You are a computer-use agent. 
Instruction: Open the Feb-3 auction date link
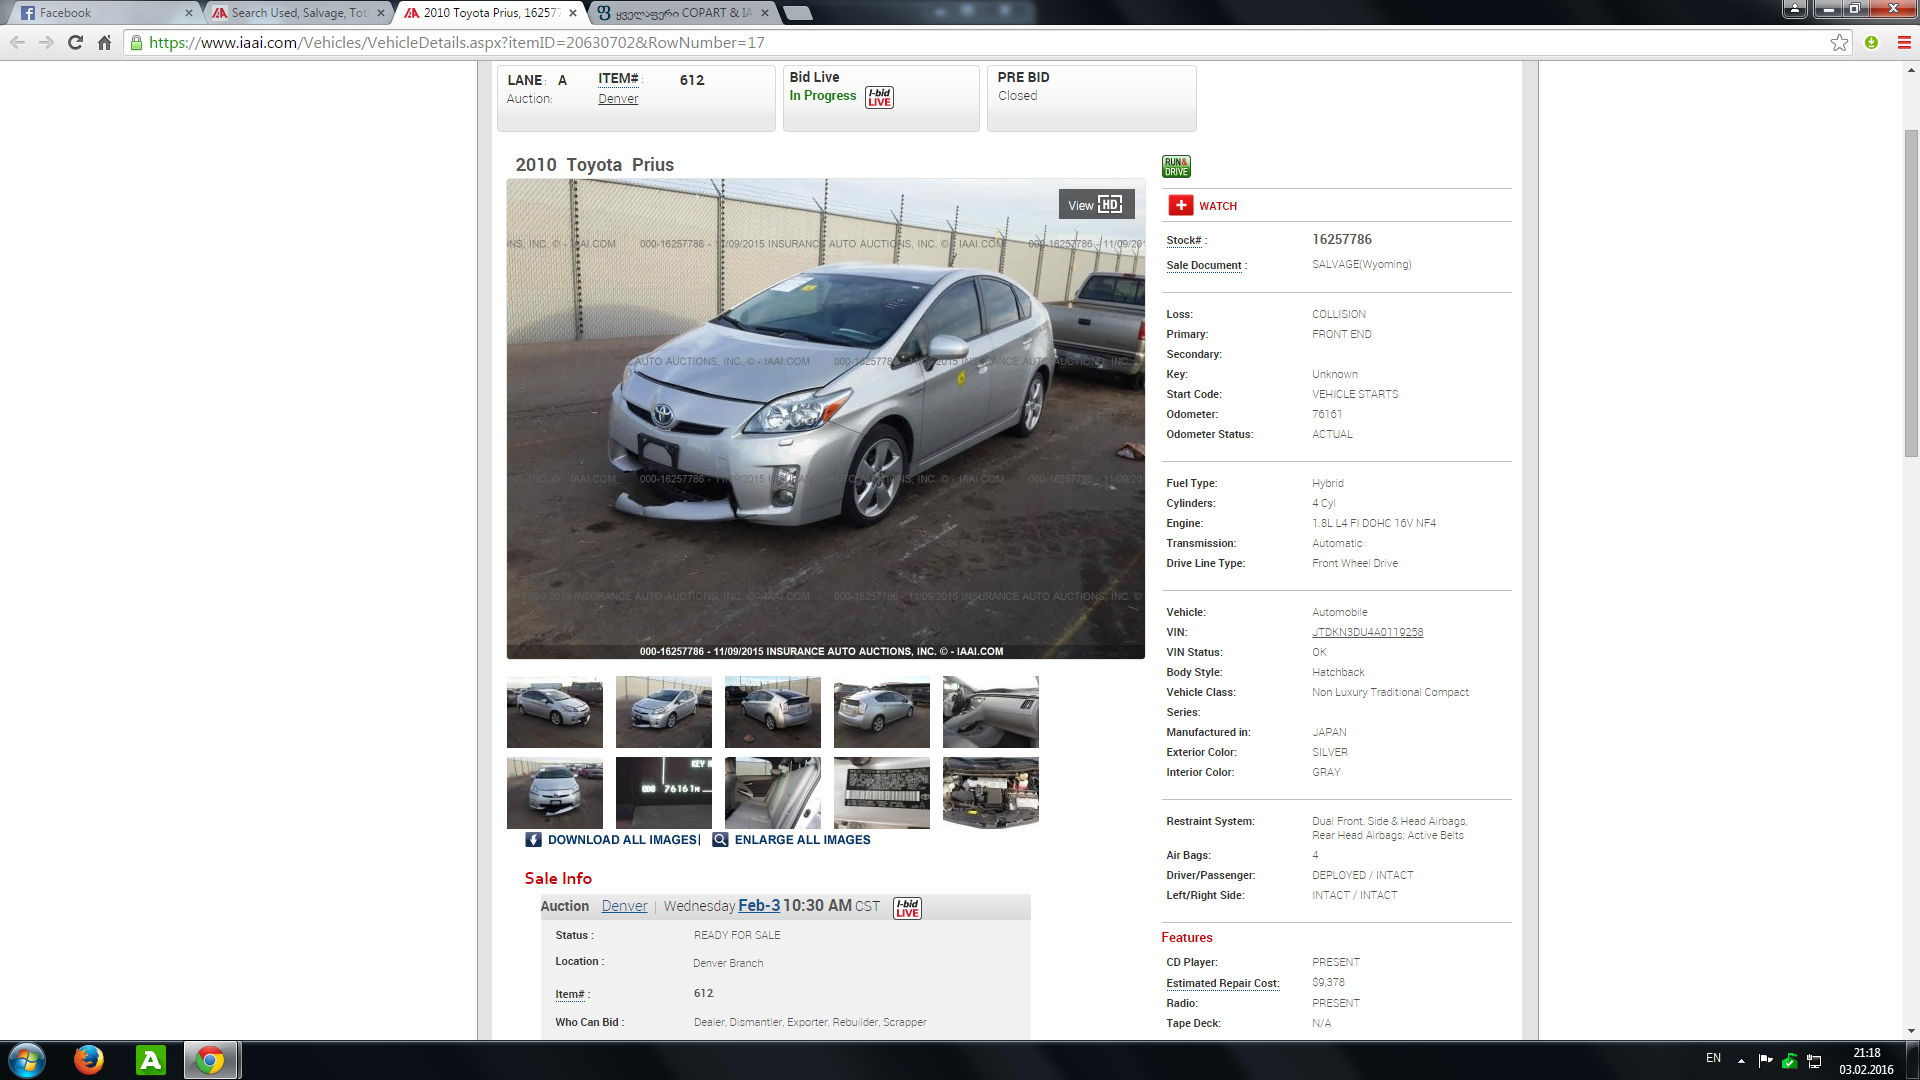[x=759, y=906]
